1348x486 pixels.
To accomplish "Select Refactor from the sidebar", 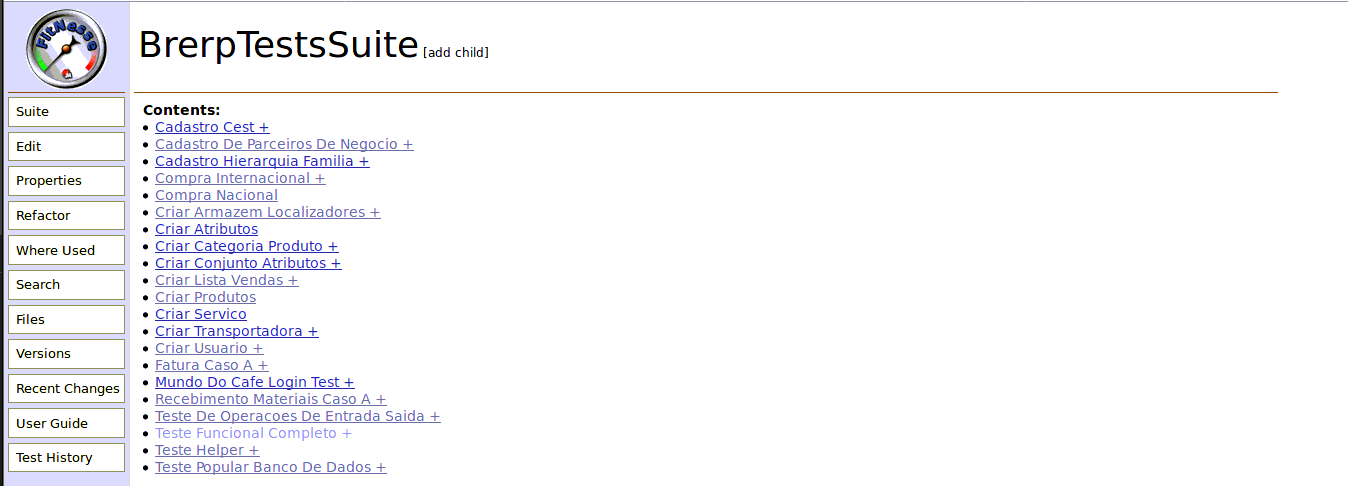I will [66, 215].
